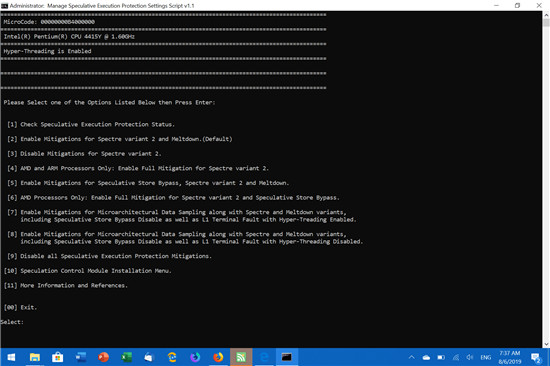Image resolution: width=550 pixels, height=366 pixels.
Task: Open the volume control in the tray
Action: coord(470,358)
